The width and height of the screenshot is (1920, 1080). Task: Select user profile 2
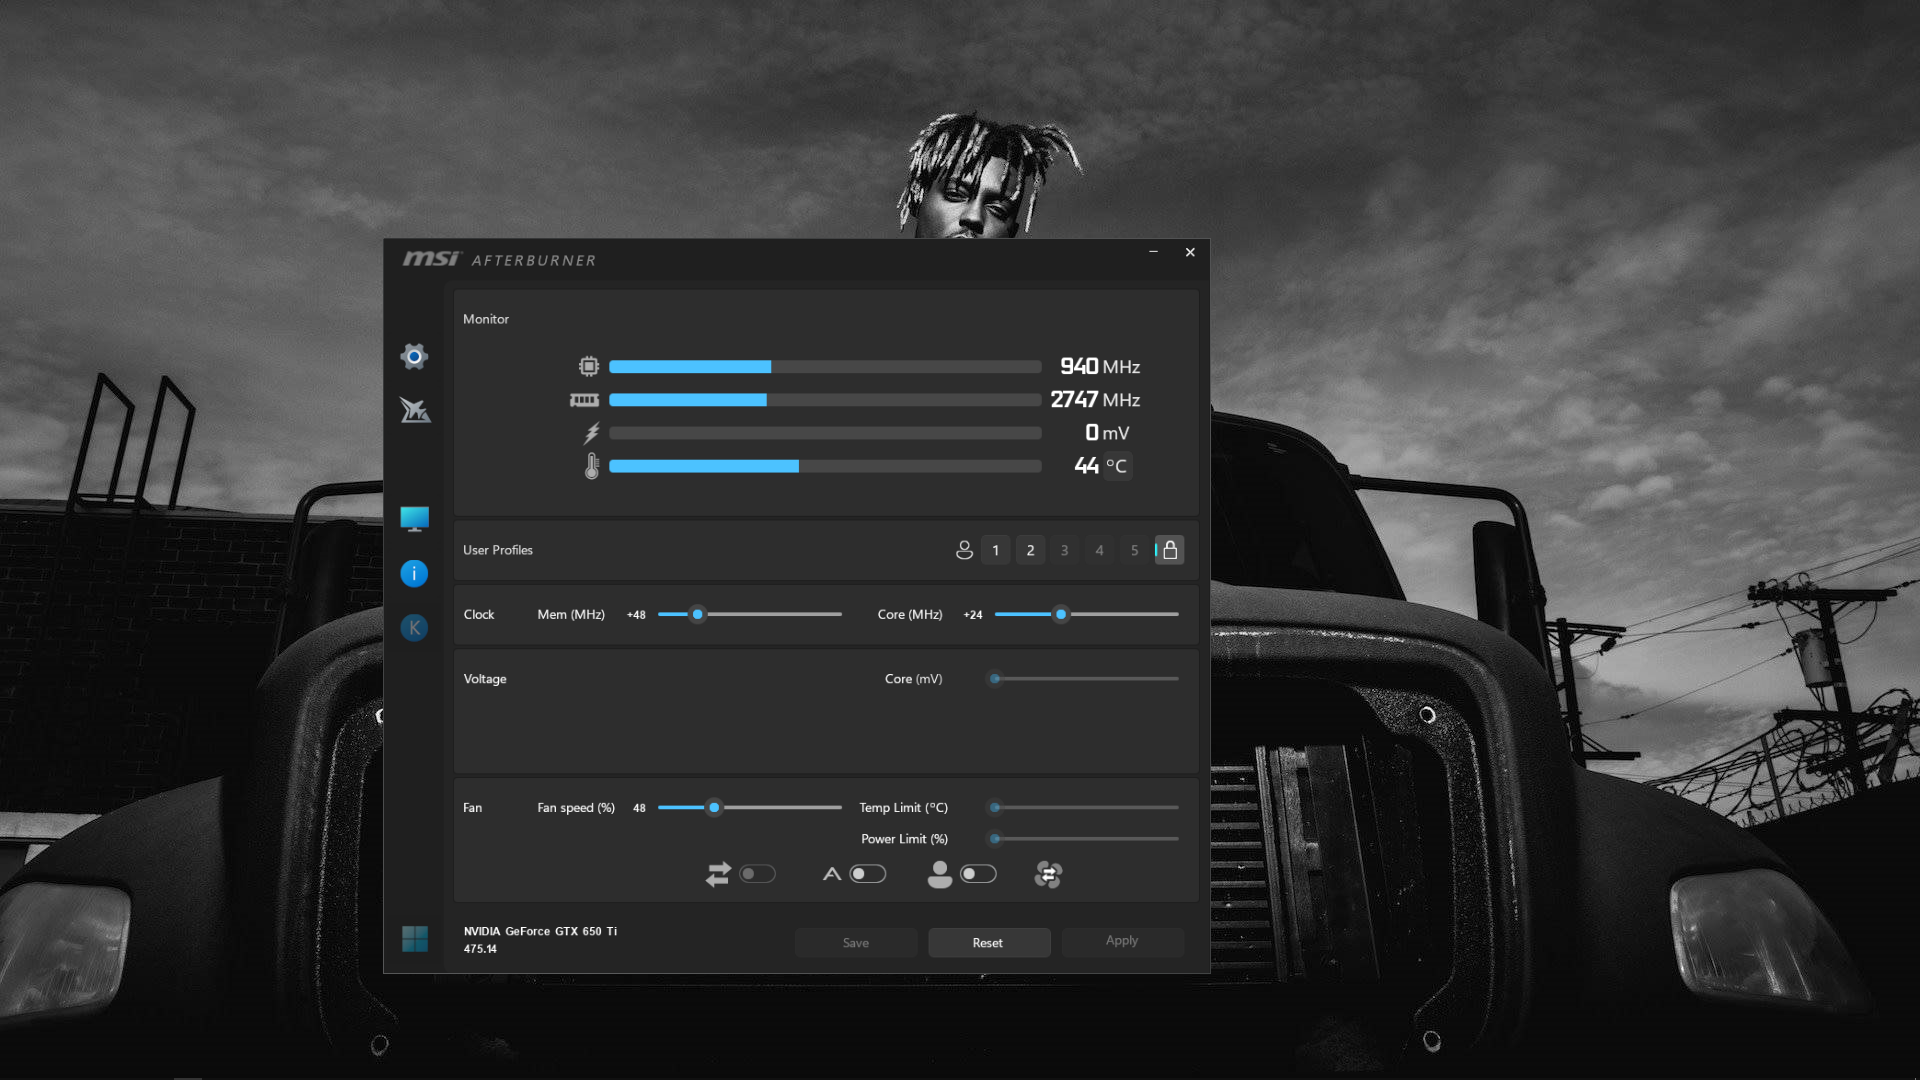coord(1030,550)
